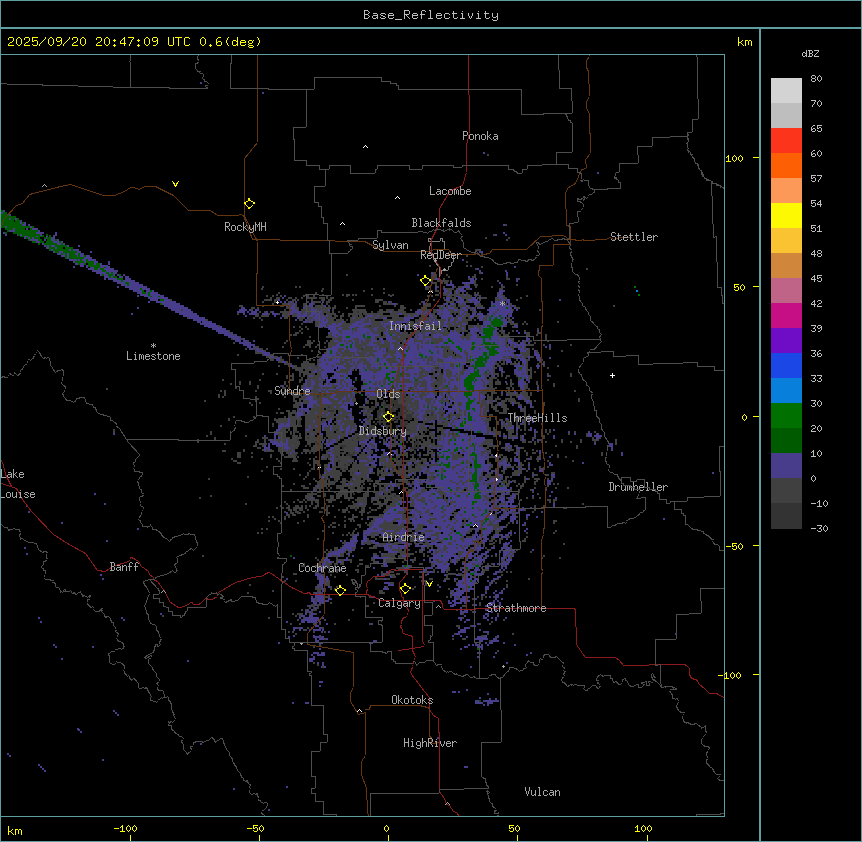Image resolution: width=862 pixels, height=842 pixels.
Task: Select the bright red 60-65 dBZ legend swatch
Action: pos(786,140)
